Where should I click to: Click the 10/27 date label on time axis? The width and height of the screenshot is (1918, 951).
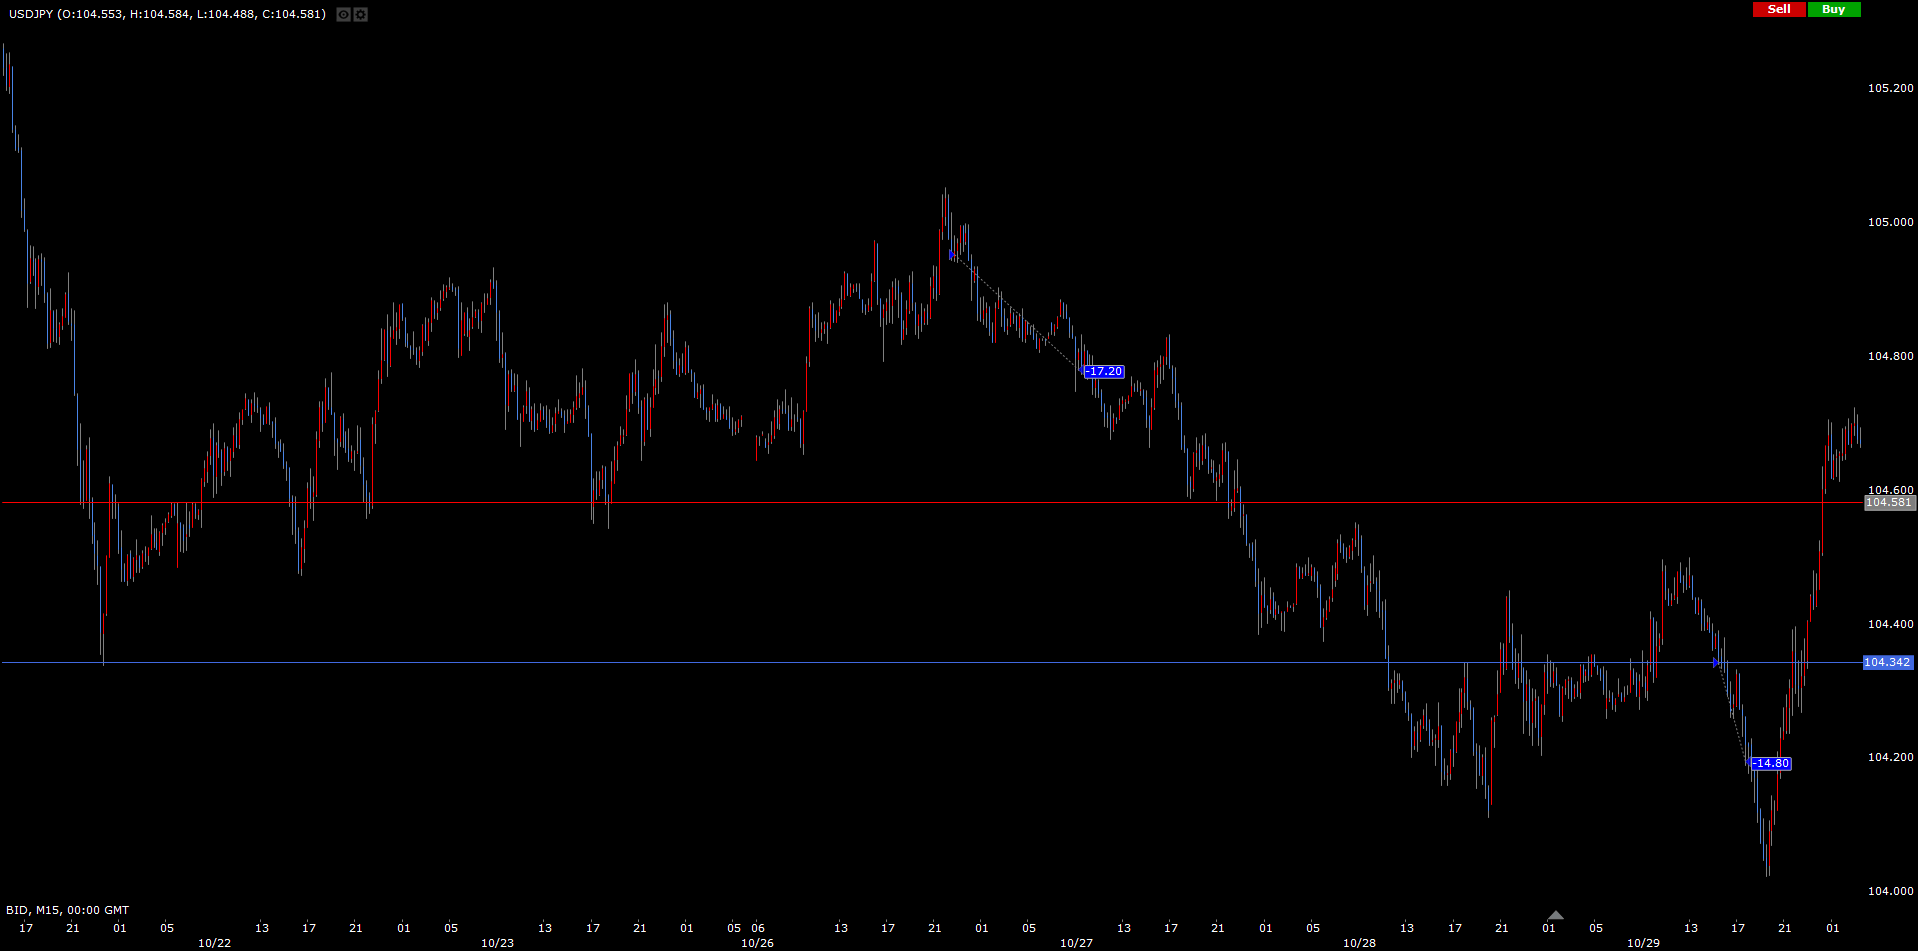pyautogui.click(x=1076, y=943)
